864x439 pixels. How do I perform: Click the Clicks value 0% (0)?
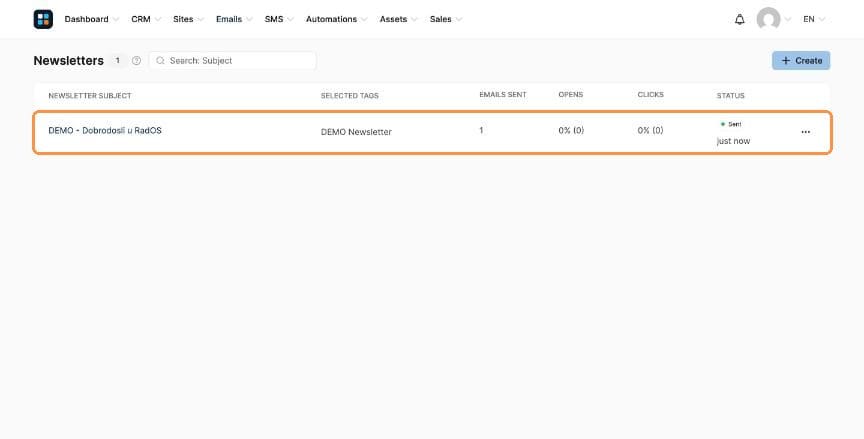tap(650, 131)
